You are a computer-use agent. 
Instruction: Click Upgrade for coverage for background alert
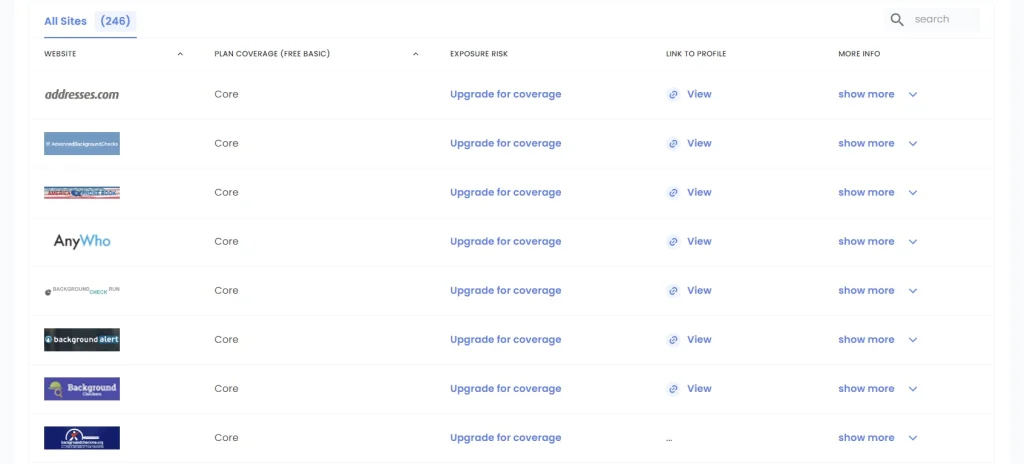pos(505,340)
